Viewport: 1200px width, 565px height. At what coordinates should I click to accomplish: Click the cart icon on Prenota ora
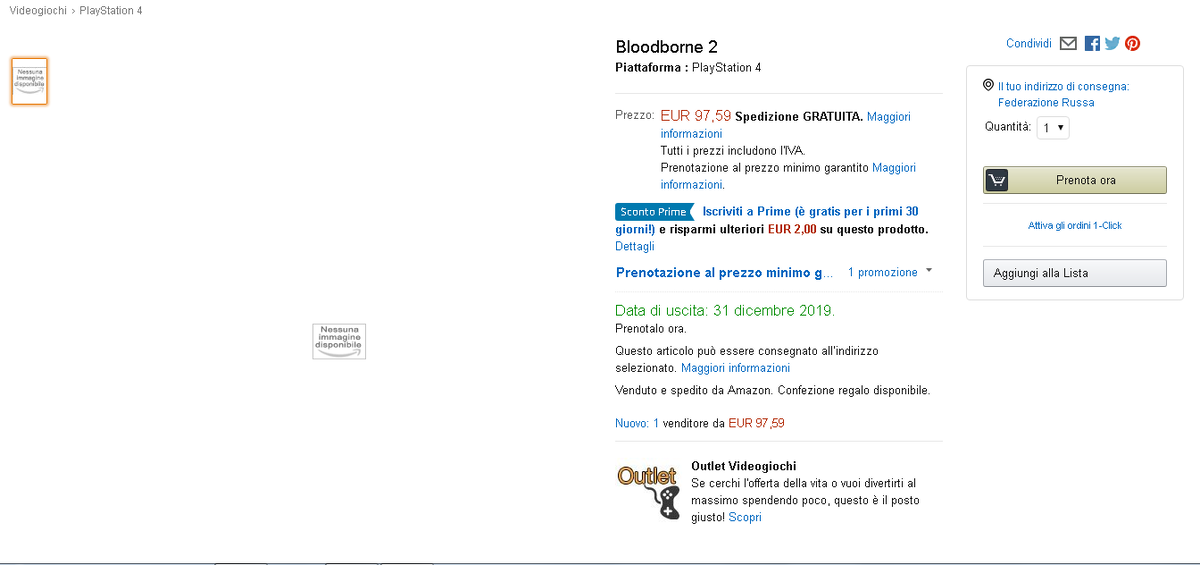tap(996, 180)
